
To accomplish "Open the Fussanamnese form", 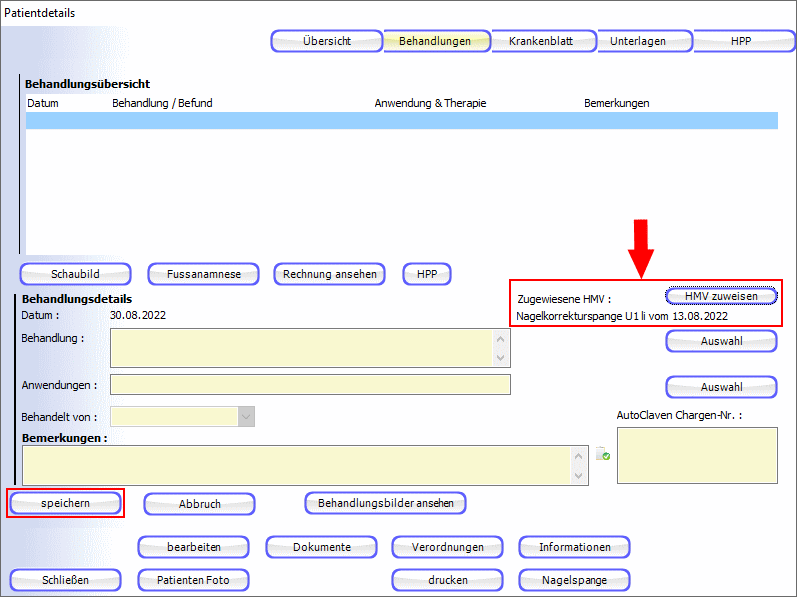I will 203,274.
